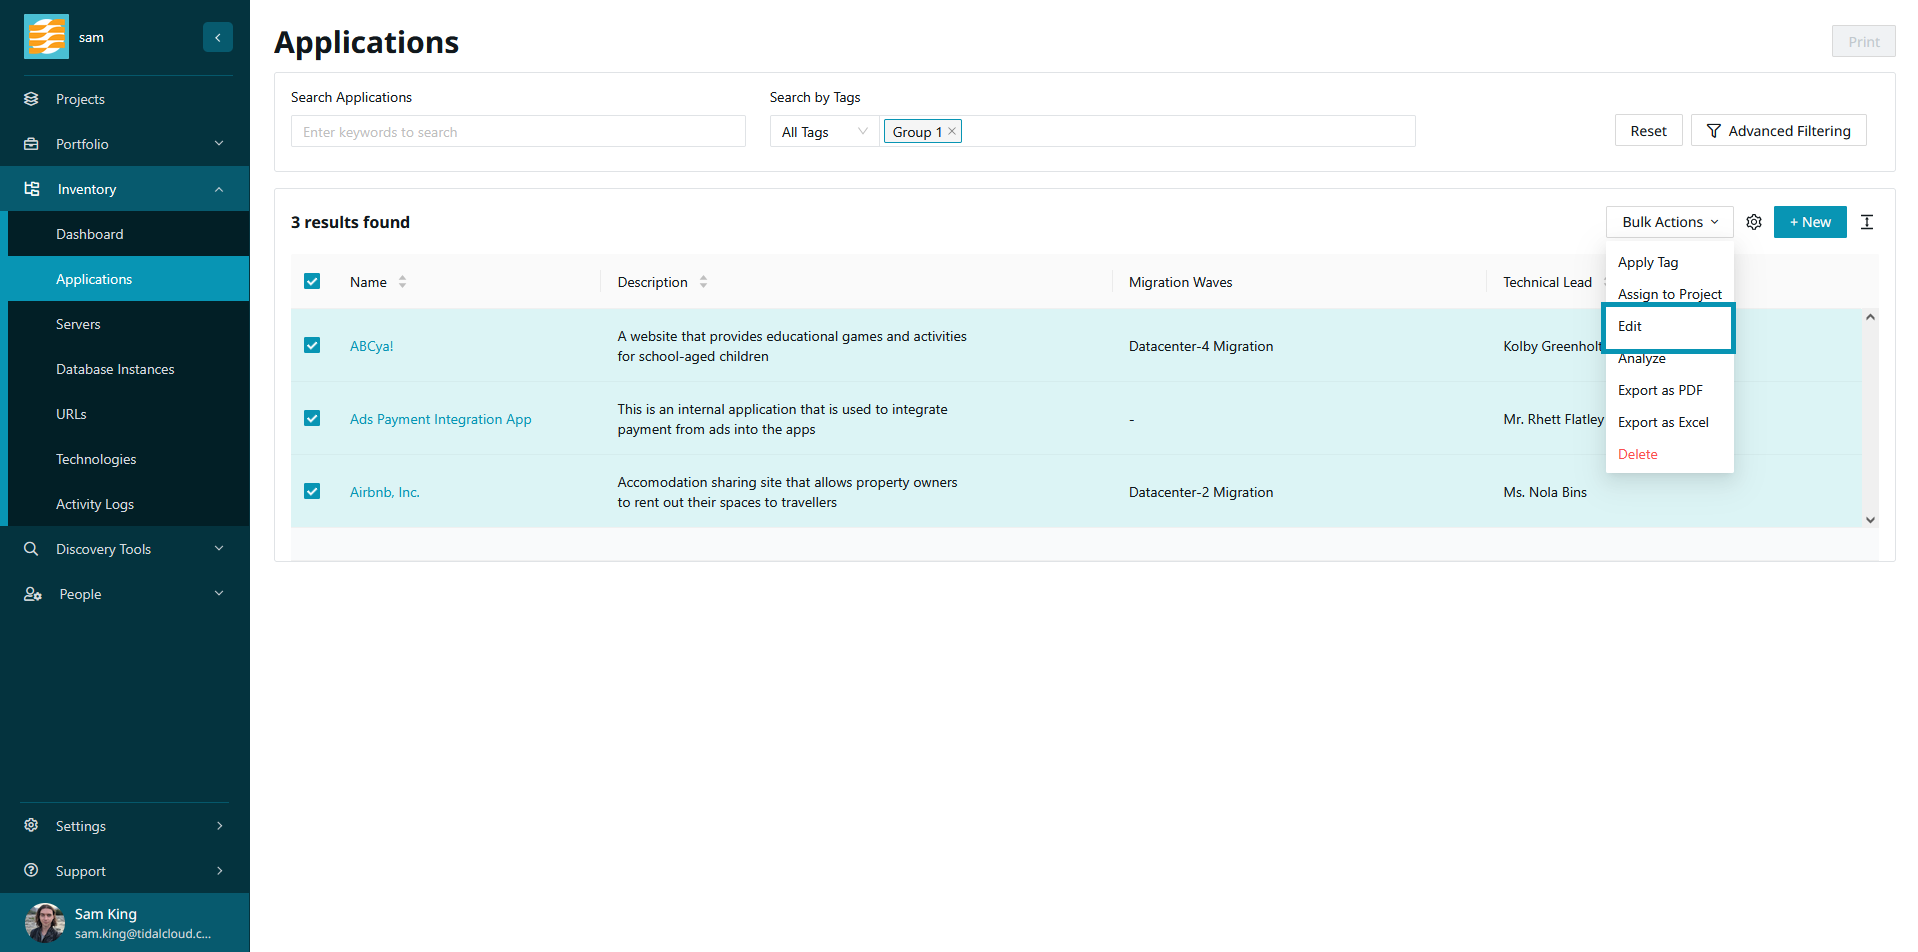Deselect the Airbnb, Inc. row checkbox

point(312,491)
